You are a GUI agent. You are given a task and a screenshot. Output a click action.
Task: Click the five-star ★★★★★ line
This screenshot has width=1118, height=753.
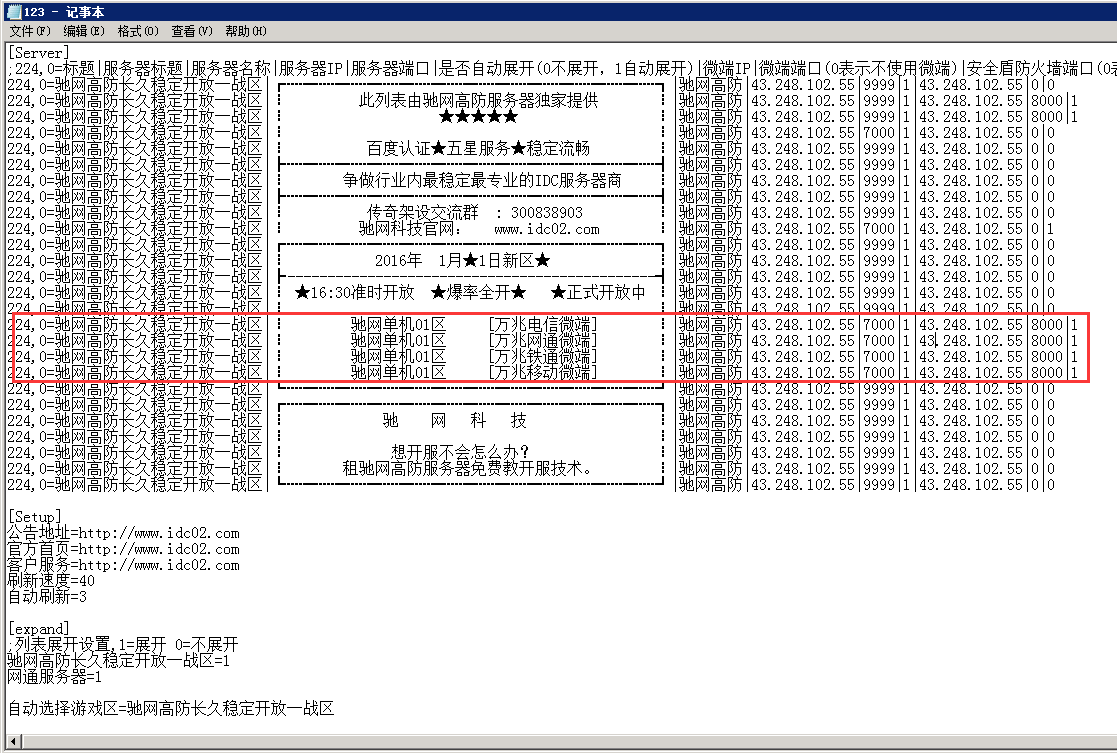coord(478,116)
